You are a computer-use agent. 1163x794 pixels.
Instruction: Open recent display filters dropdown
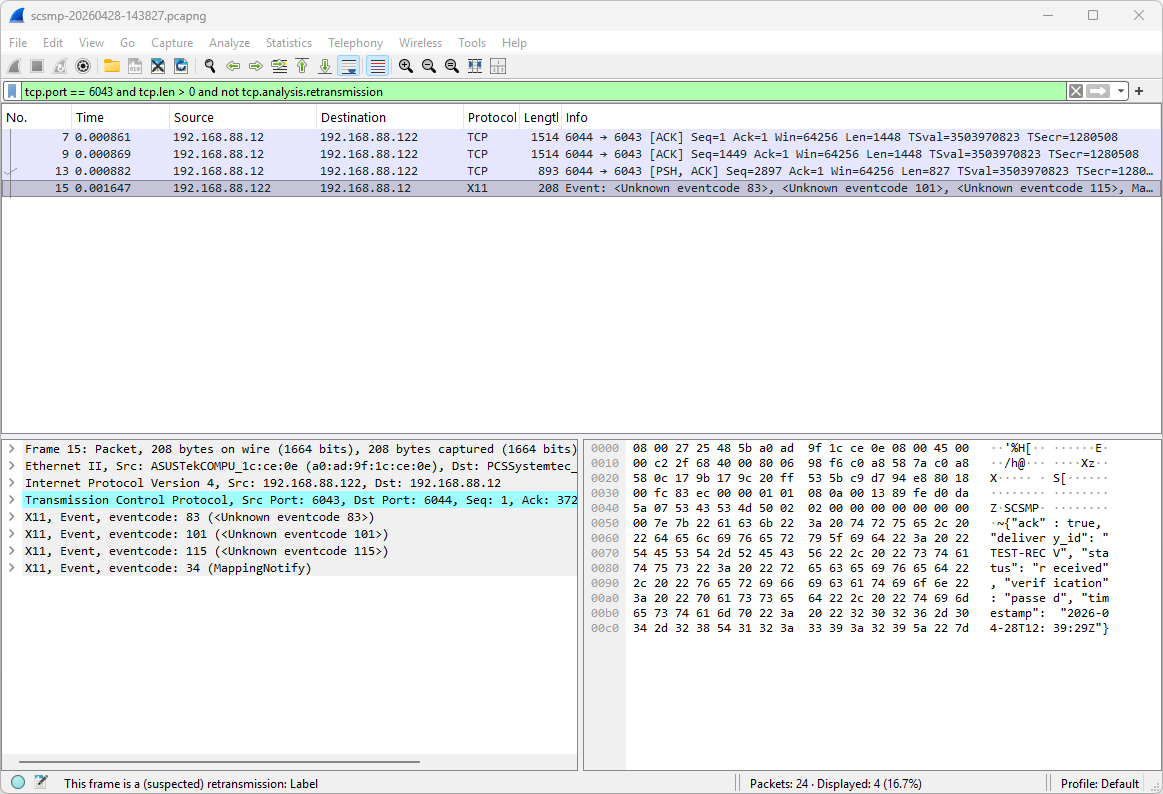1121,91
